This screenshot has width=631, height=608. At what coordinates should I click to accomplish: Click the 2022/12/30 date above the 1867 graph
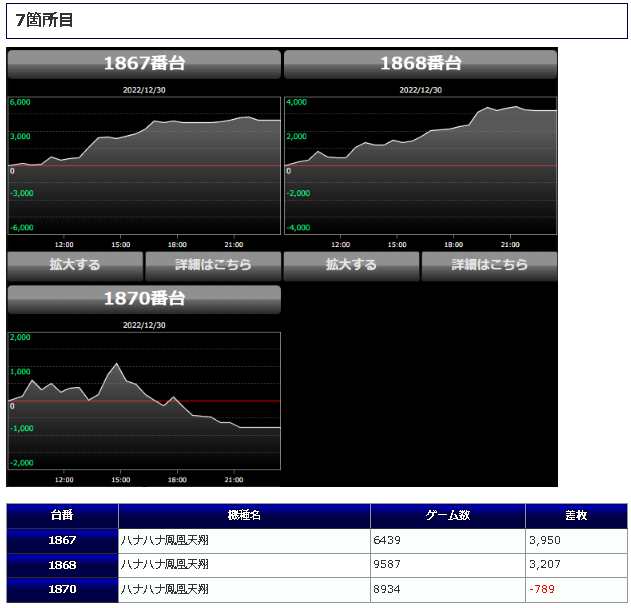click(x=144, y=90)
